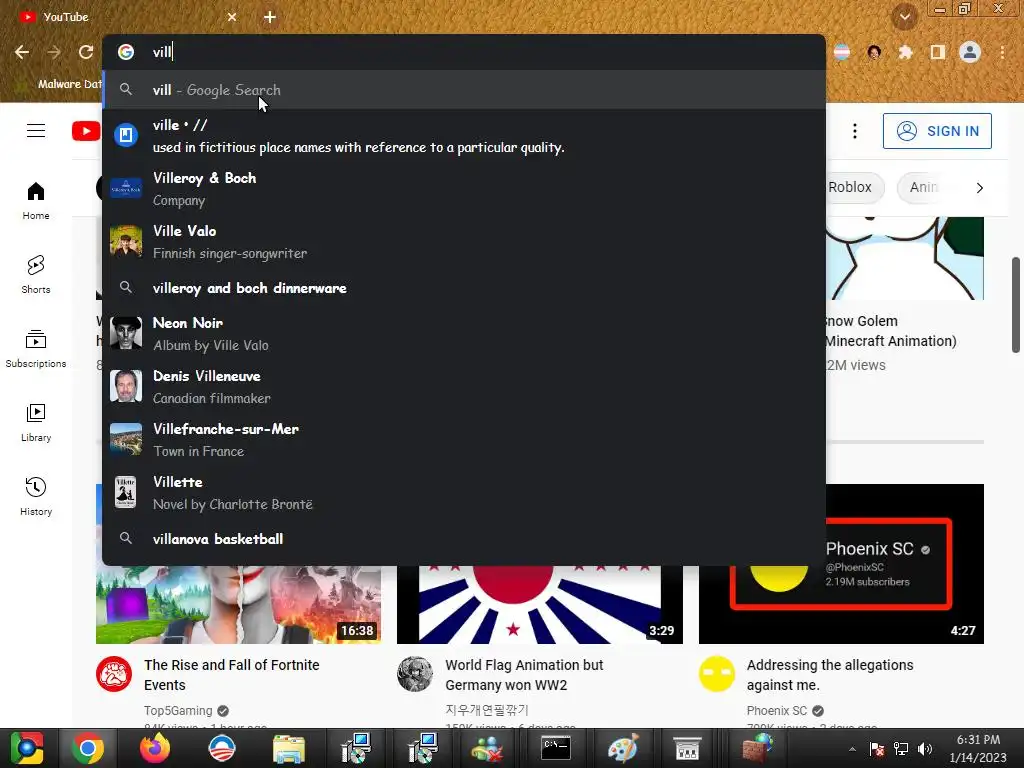The height and width of the screenshot is (768, 1024).
Task: Click in the address bar with 'vill'
Action: point(464,52)
